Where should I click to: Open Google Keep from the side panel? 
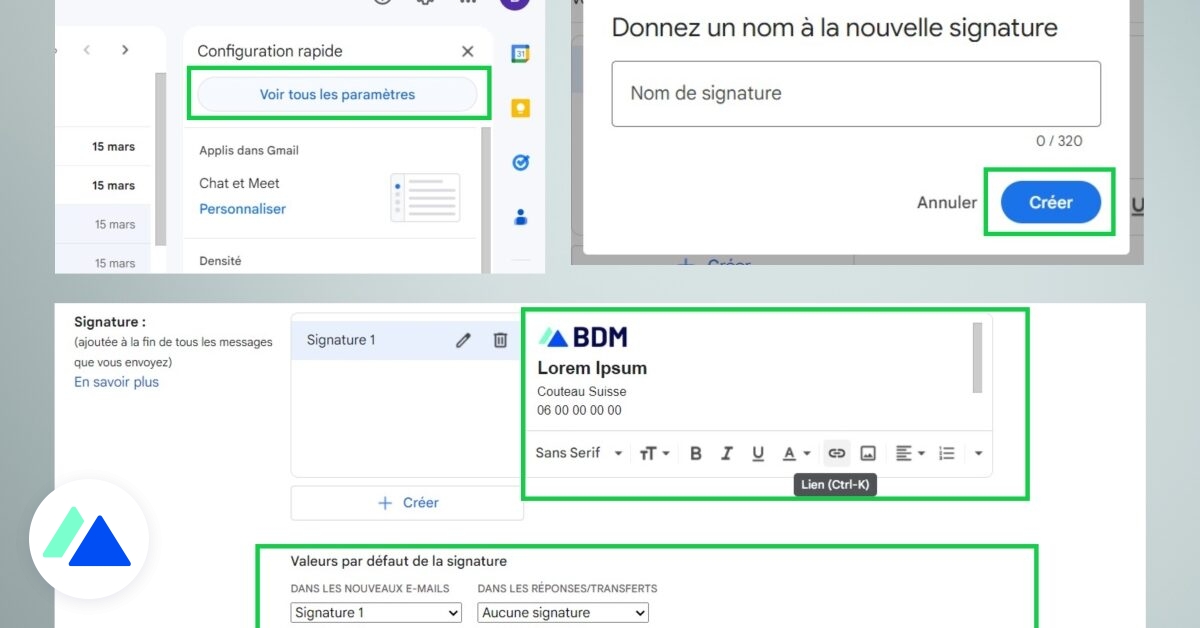pos(520,107)
